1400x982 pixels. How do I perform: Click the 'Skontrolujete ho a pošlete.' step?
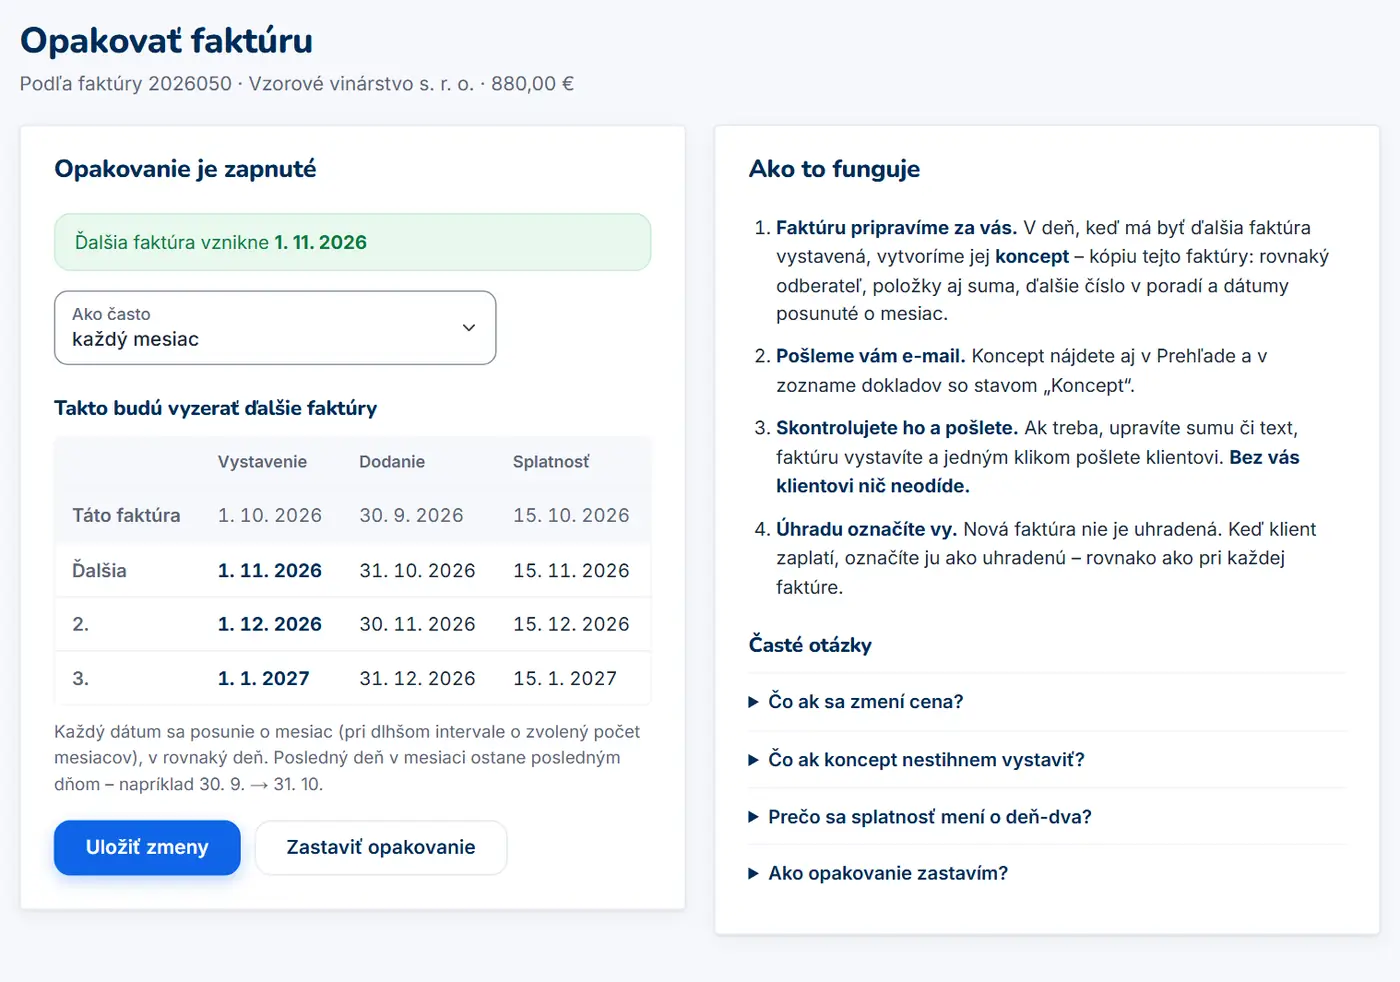897,428
